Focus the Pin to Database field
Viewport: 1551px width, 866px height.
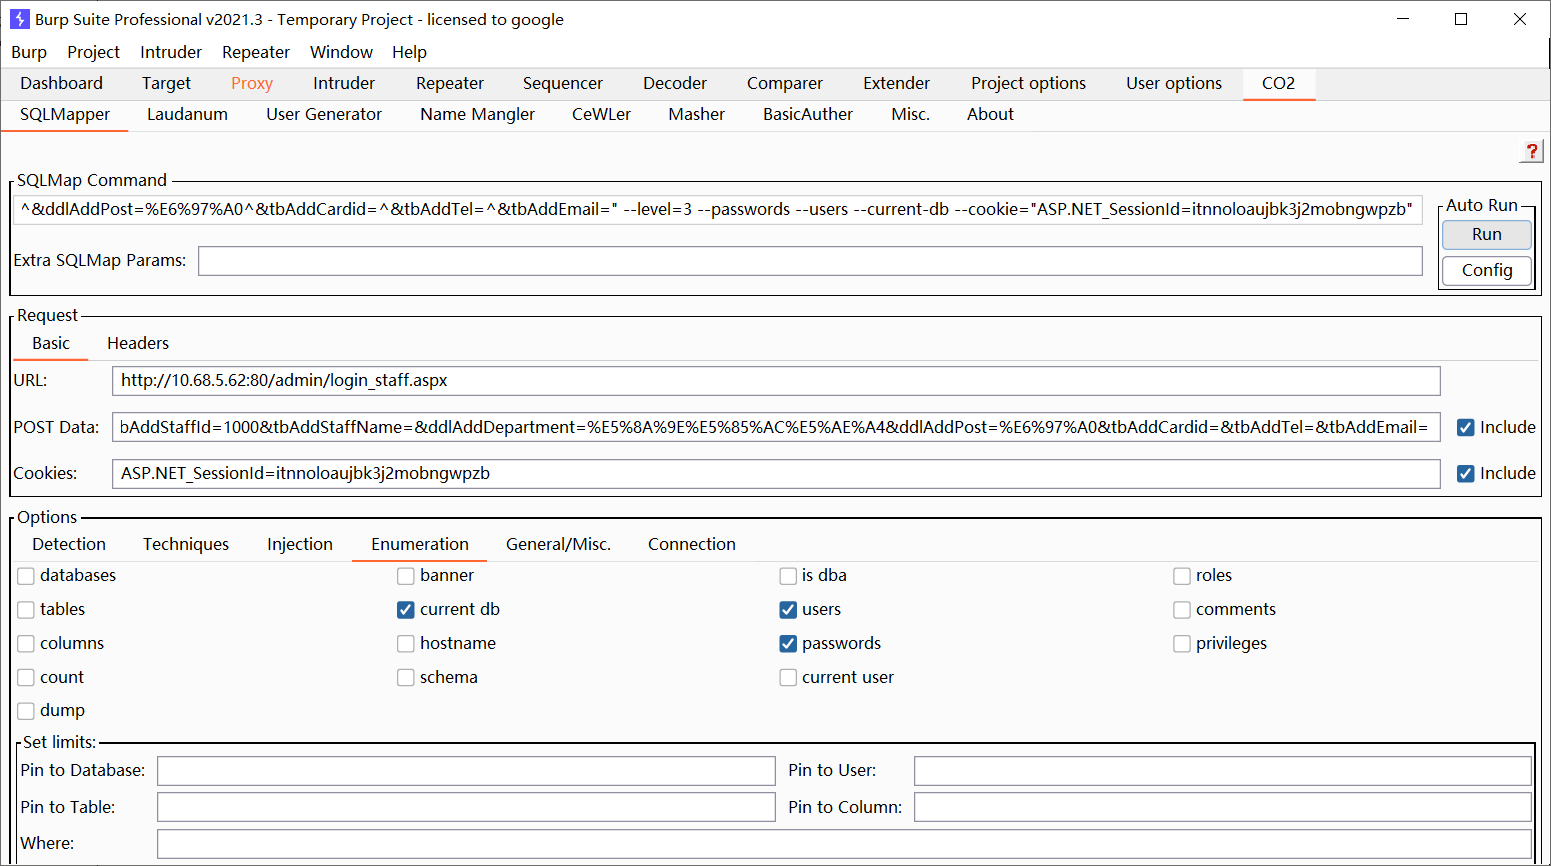point(466,771)
